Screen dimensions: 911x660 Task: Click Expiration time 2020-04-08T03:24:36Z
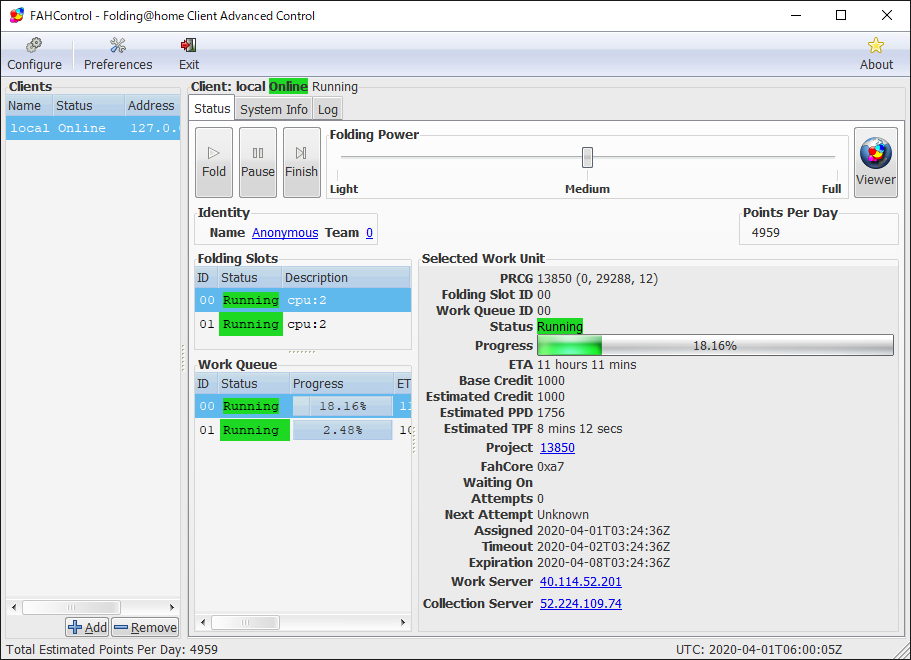(604, 562)
